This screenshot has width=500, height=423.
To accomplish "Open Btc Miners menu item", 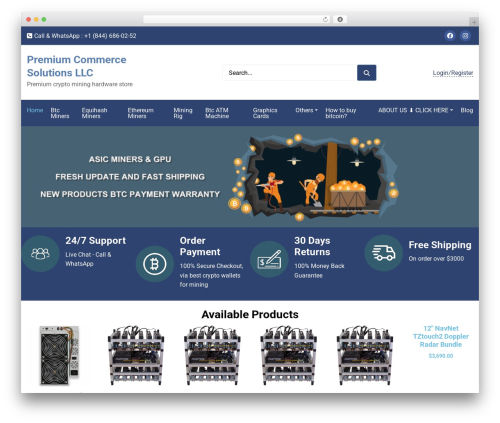I will point(60,113).
